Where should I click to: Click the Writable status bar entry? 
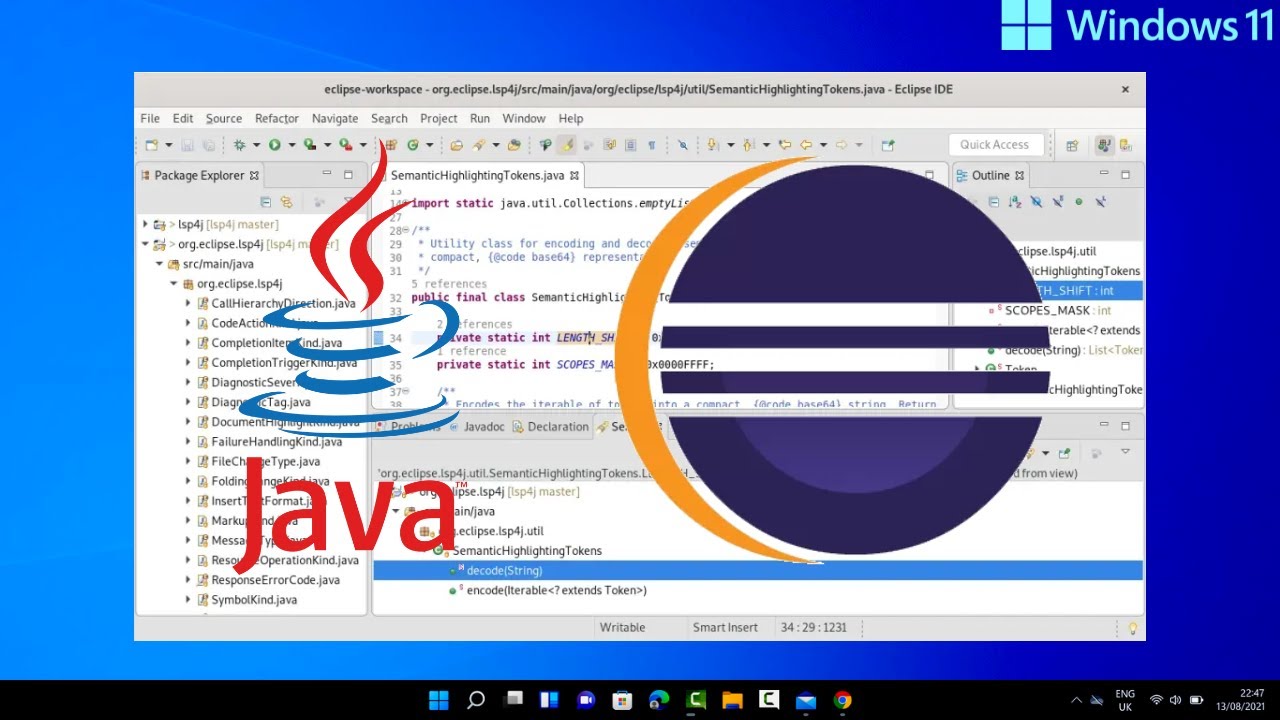pos(622,627)
